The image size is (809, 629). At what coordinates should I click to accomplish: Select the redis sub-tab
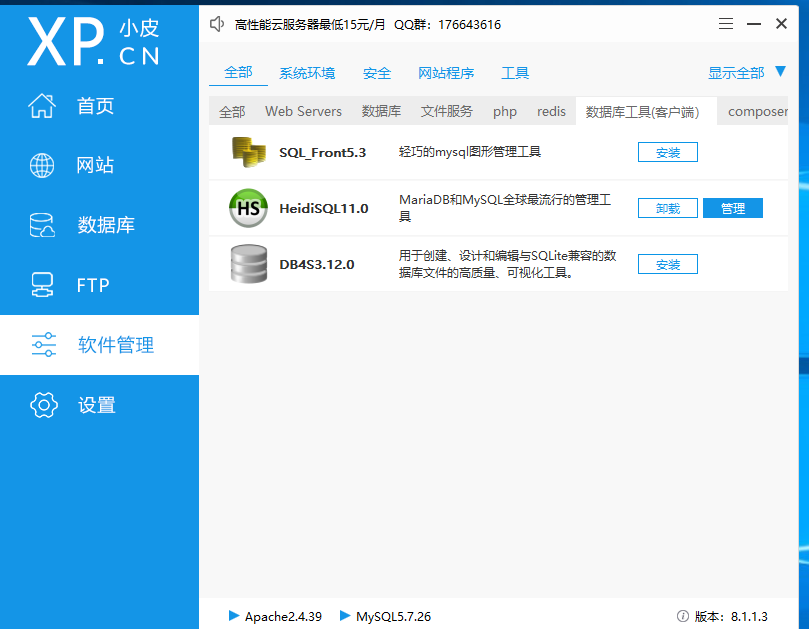click(551, 111)
